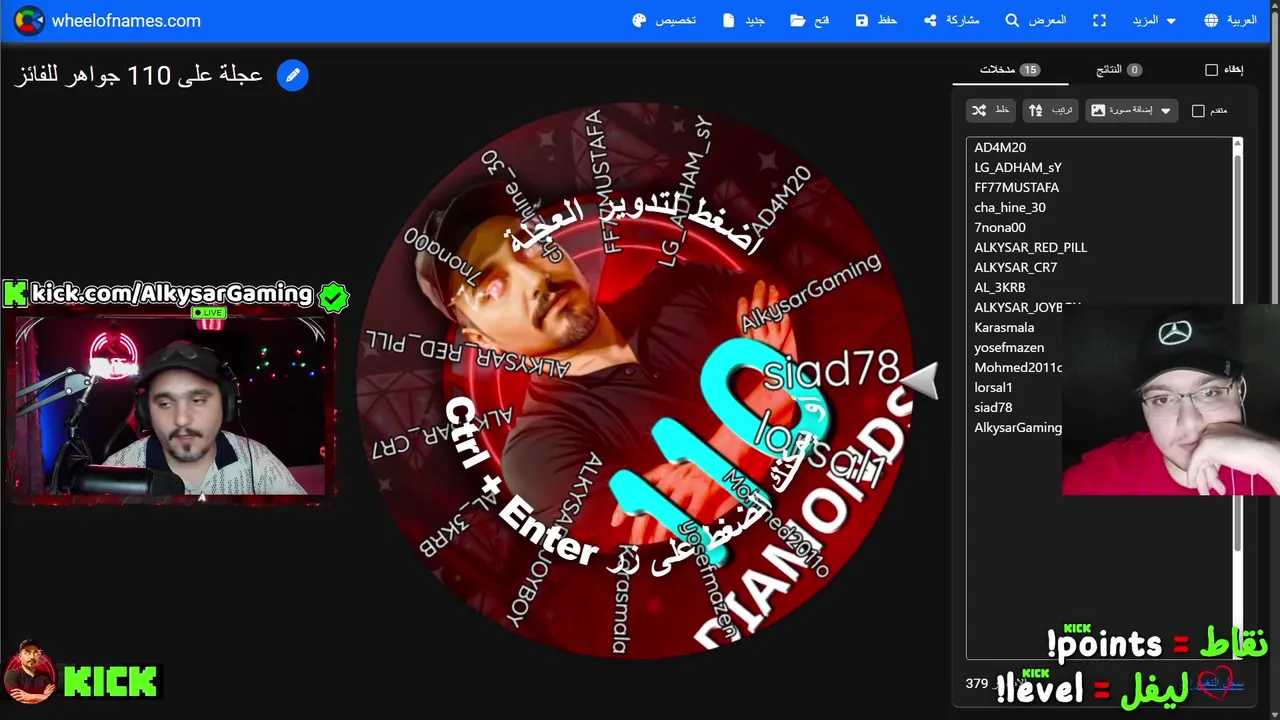This screenshot has width=1280, height=720.
Task: Toggle the متقدم advanced checkbox
Action: click(1198, 111)
